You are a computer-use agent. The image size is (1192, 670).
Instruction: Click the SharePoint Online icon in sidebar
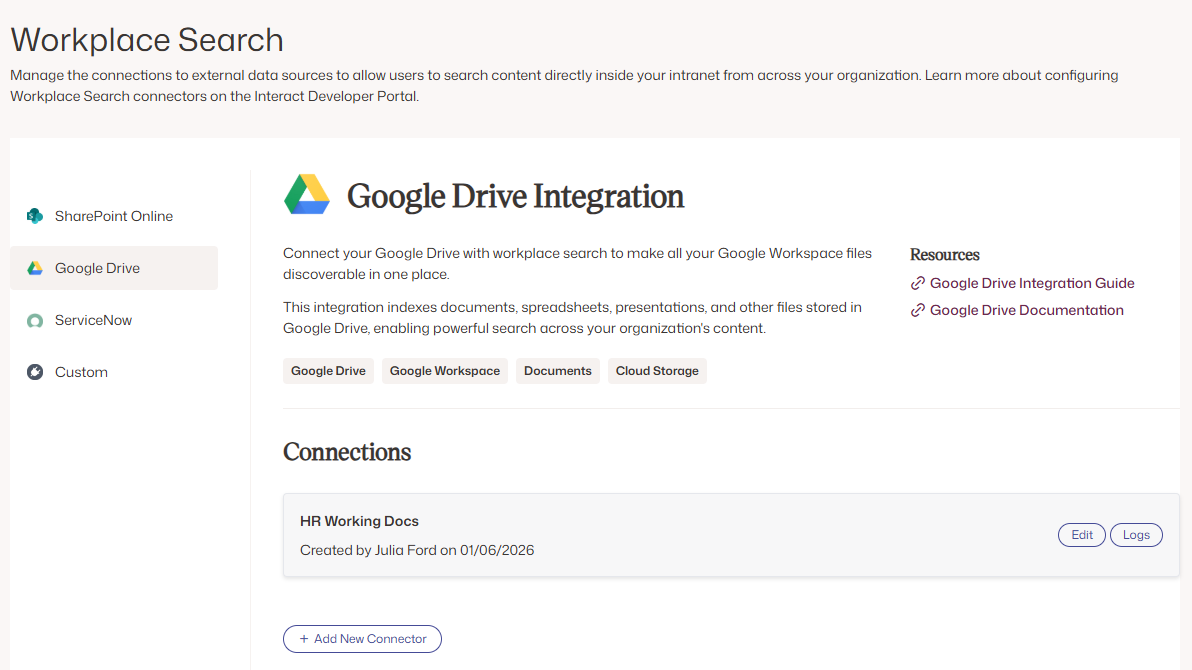click(x=35, y=216)
